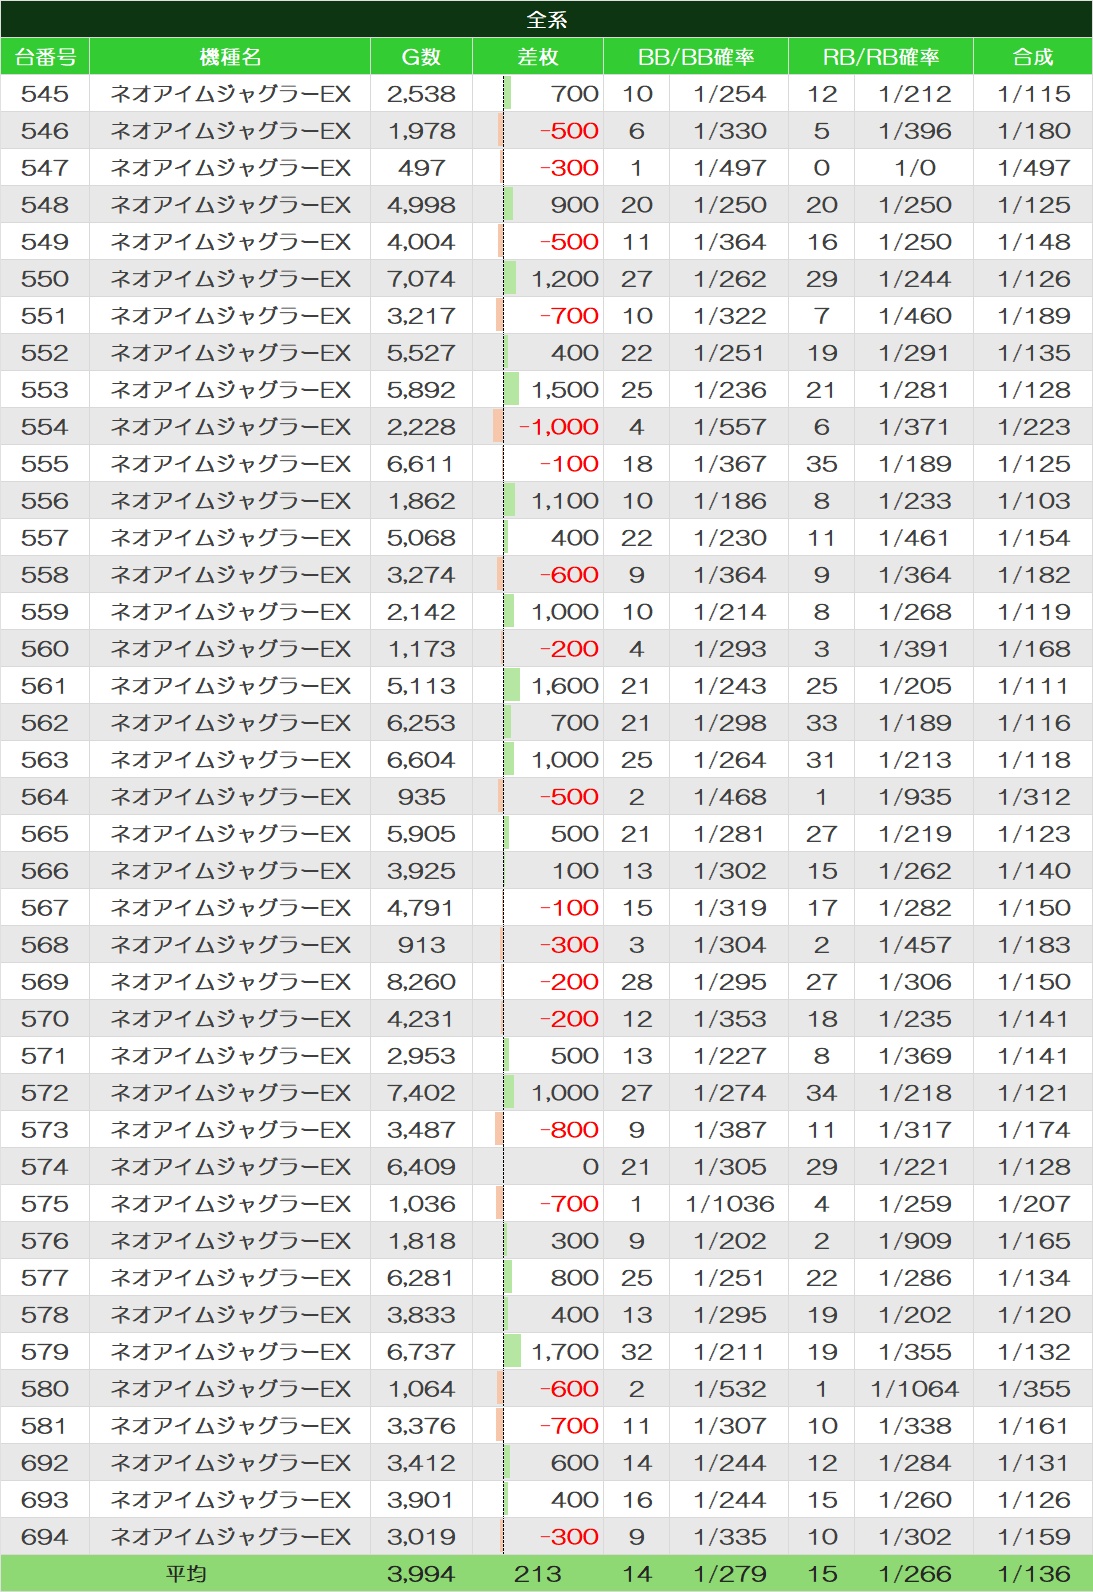This screenshot has height=1592, width=1093.
Task: Click G数 value 2,953 in row 571
Action: pyautogui.click(x=421, y=1056)
